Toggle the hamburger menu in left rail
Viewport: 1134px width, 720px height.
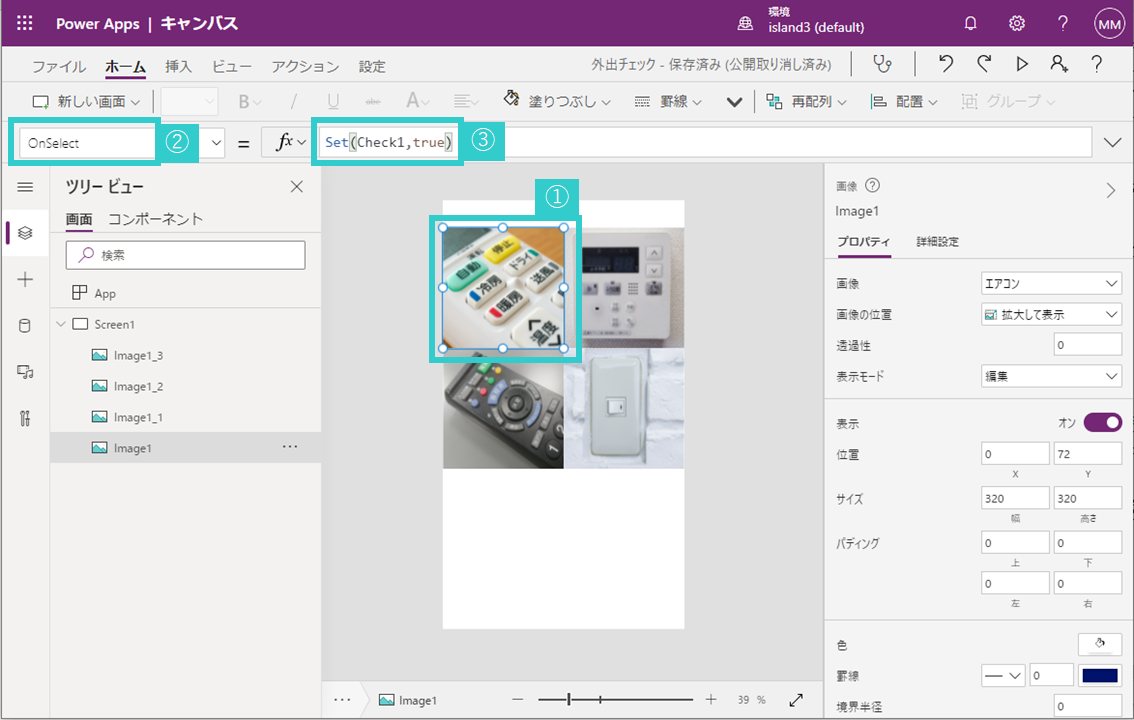click(25, 187)
